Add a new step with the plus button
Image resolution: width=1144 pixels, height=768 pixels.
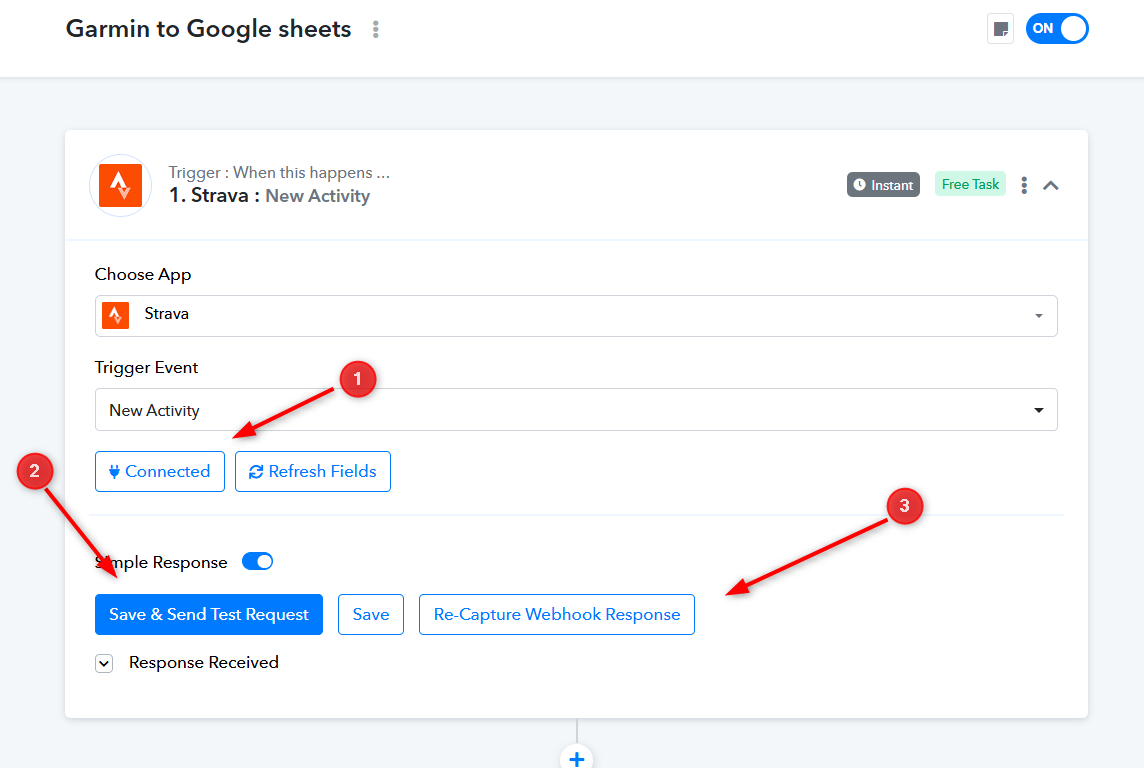click(x=576, y=759)
